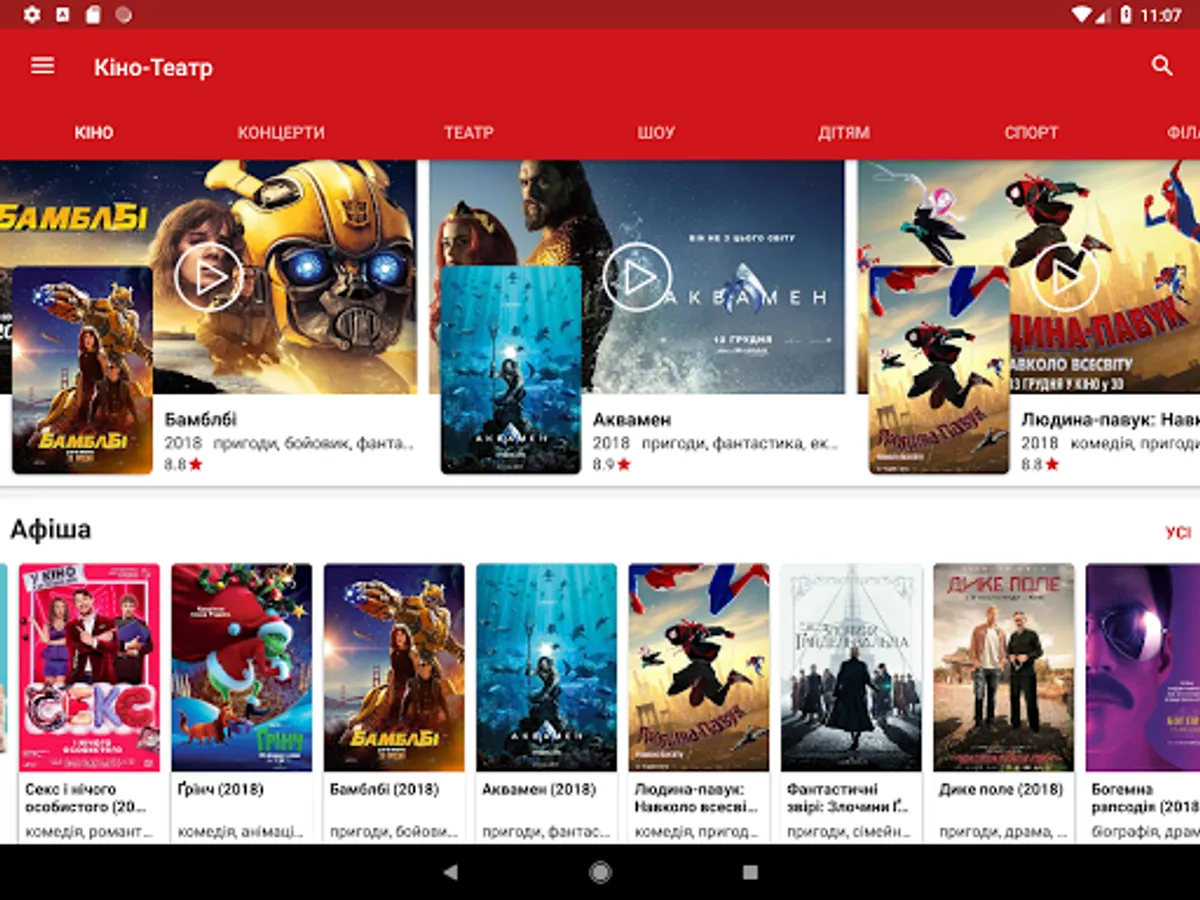Open settings gear in status bar
The height and width of the screenshot is (900, 1200).
tap(31, 14)
